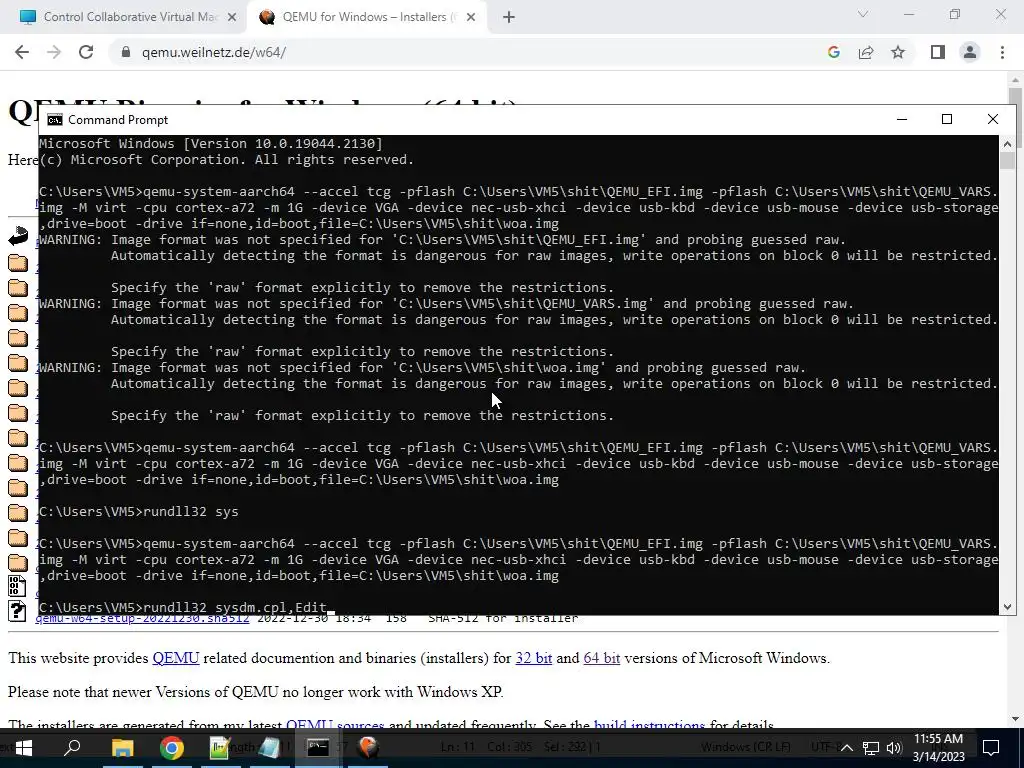The image size is (1024, 768).
Task: Go back using browser back arrow
Action: pos(22,52)
